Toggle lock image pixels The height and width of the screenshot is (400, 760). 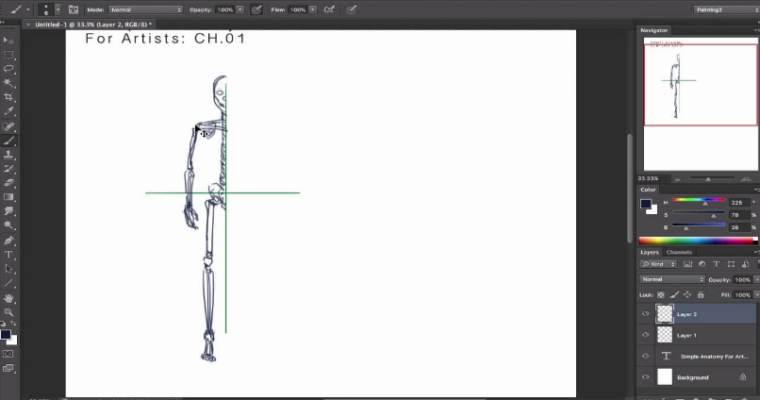tap(674, 294)
